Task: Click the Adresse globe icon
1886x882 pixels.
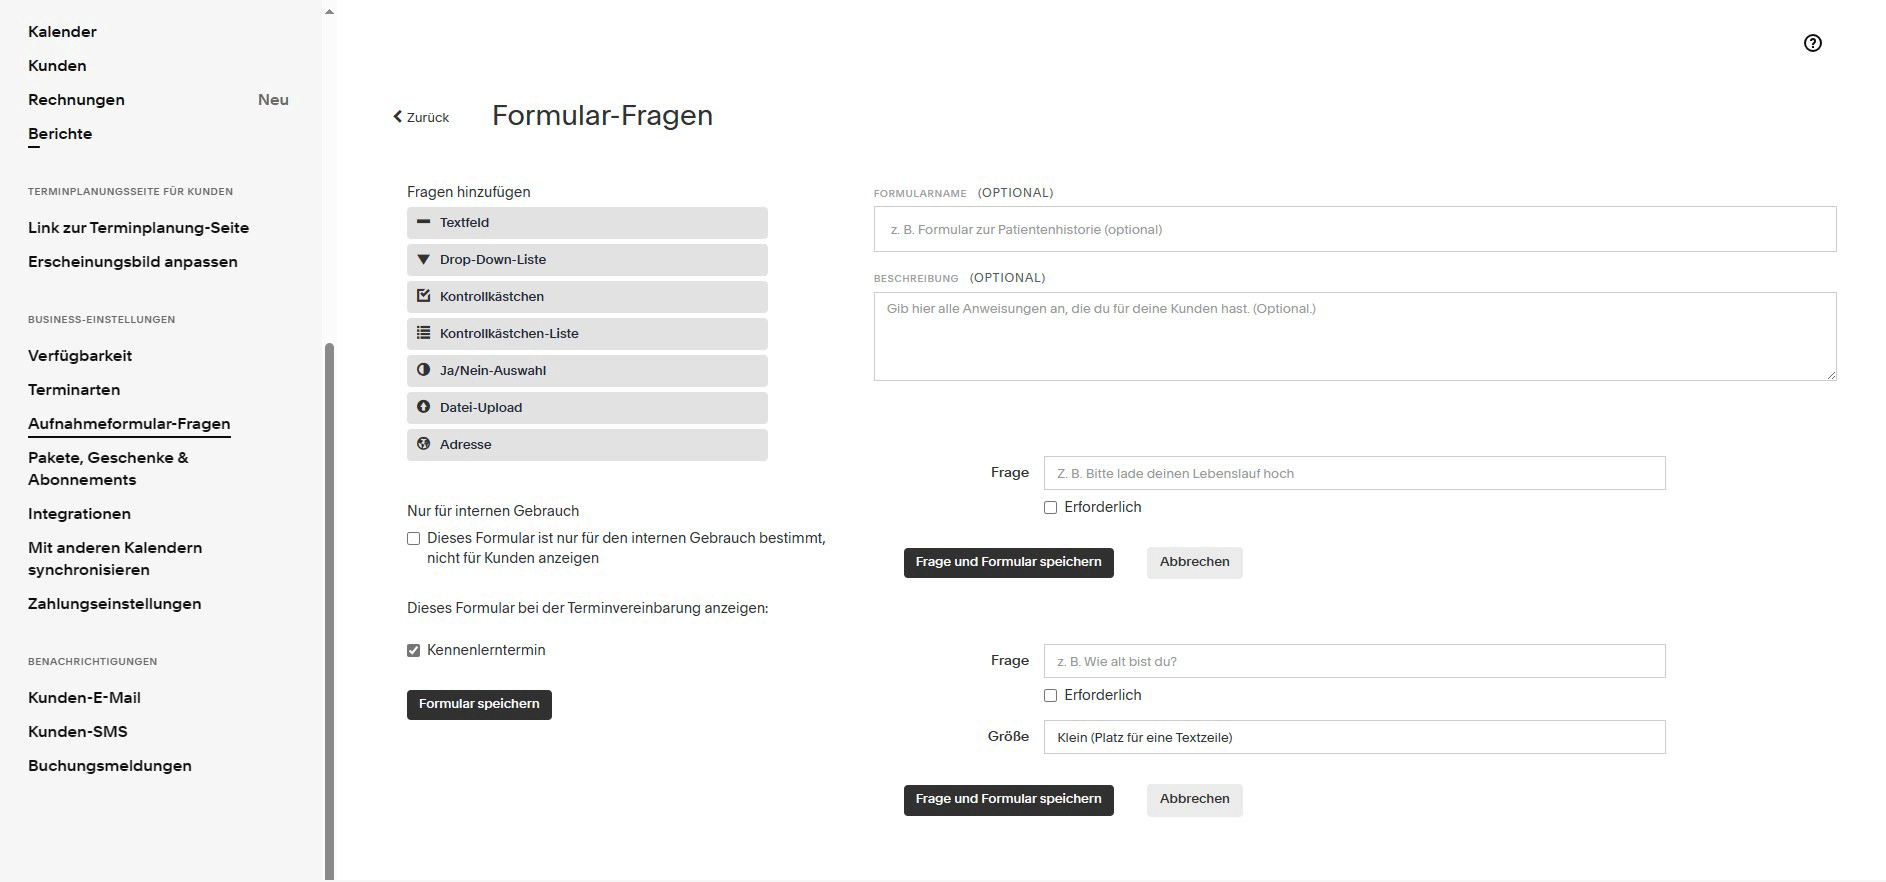Action: (x=423, y=444)
